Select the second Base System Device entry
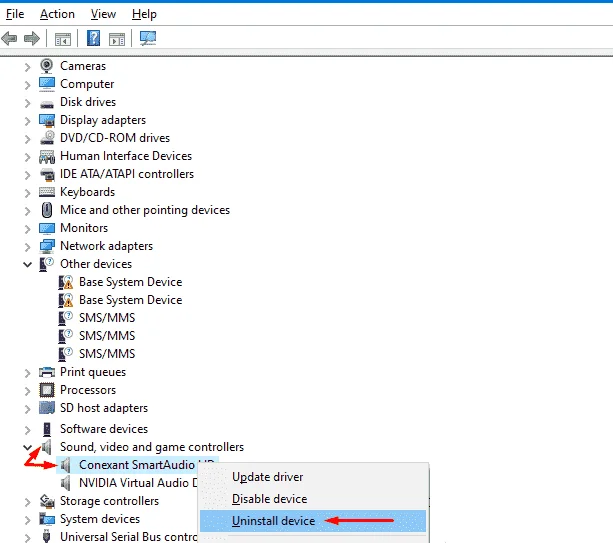 pyautogui.click(x=131, y=300)
